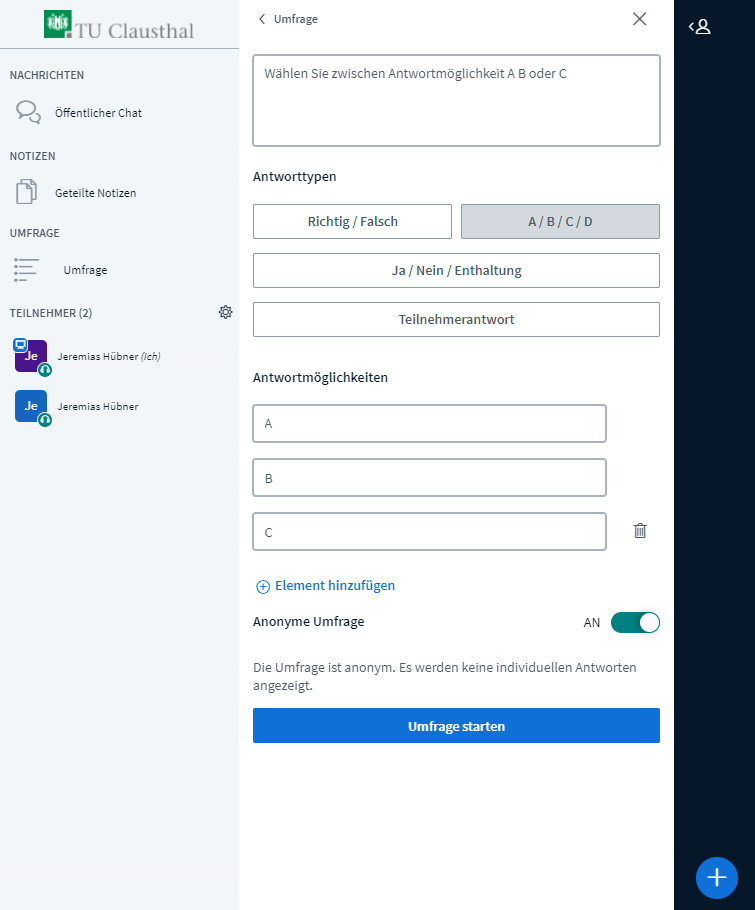Toggle the user list icon at top right
Screen dimensions: 755x910
[700, 27]
